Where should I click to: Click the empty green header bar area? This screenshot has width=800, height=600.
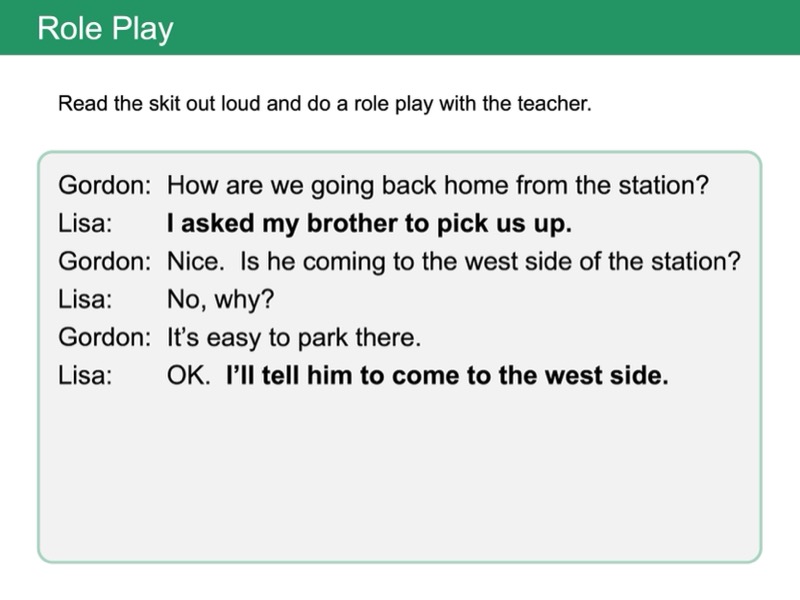(x=500, y=28)
